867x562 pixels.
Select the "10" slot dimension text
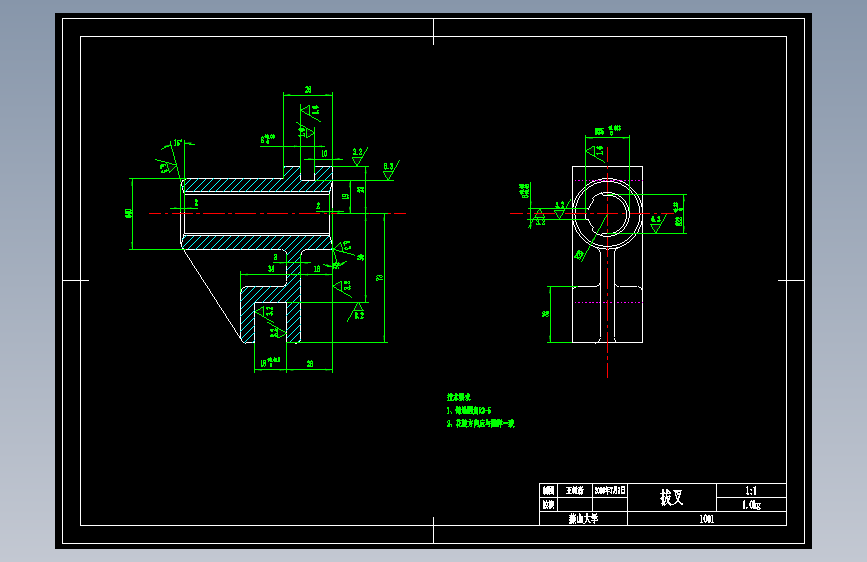coord(324,154)
